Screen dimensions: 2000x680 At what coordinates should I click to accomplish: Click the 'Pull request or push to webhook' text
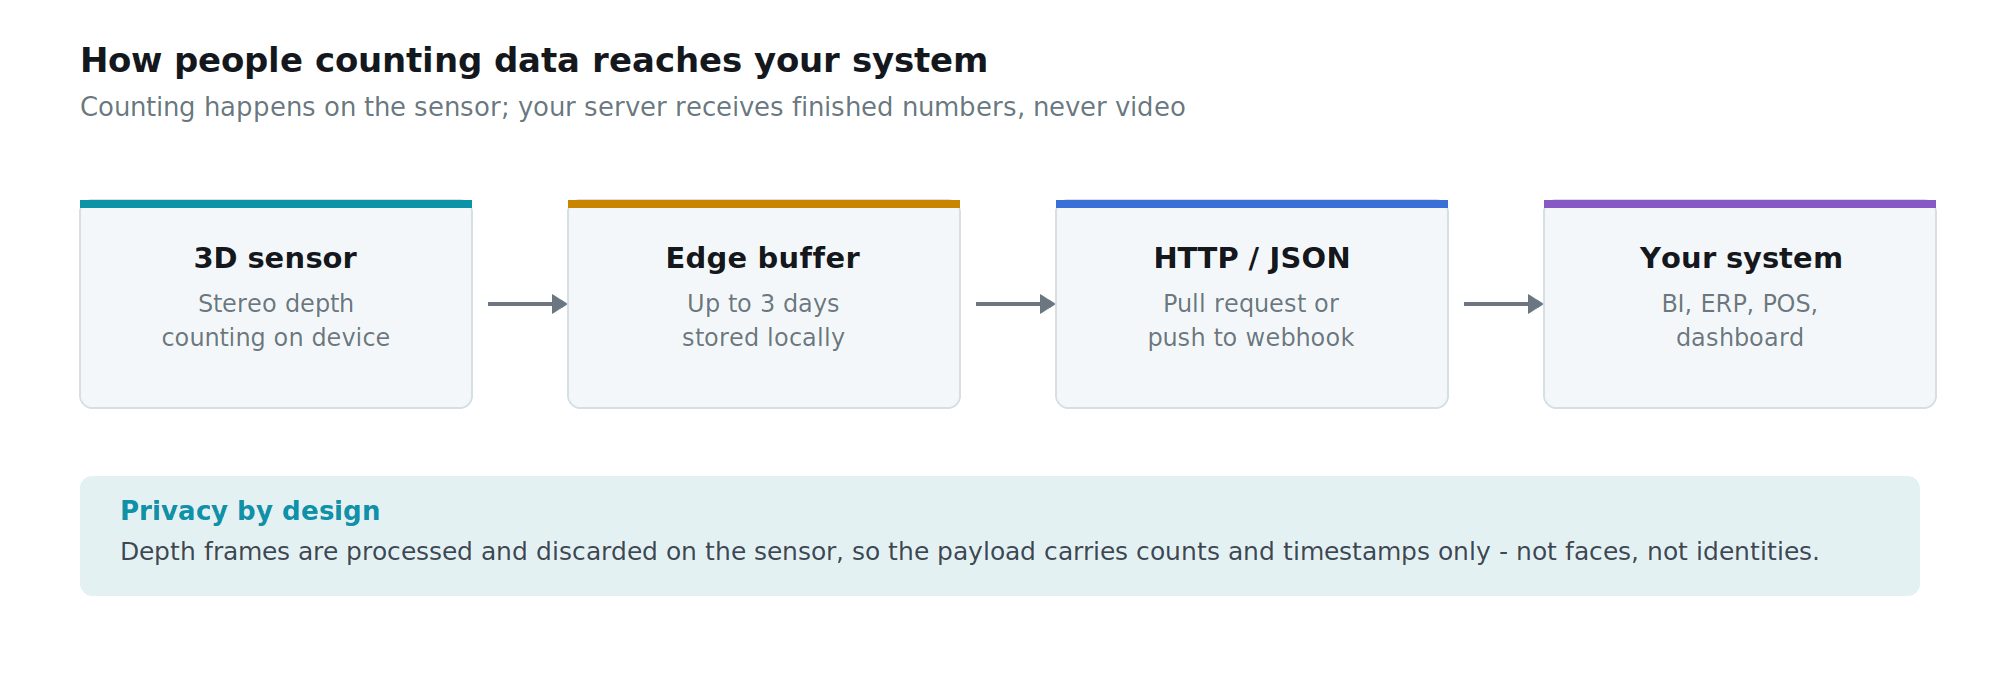pyautogui.click(x=1251, y=320)
